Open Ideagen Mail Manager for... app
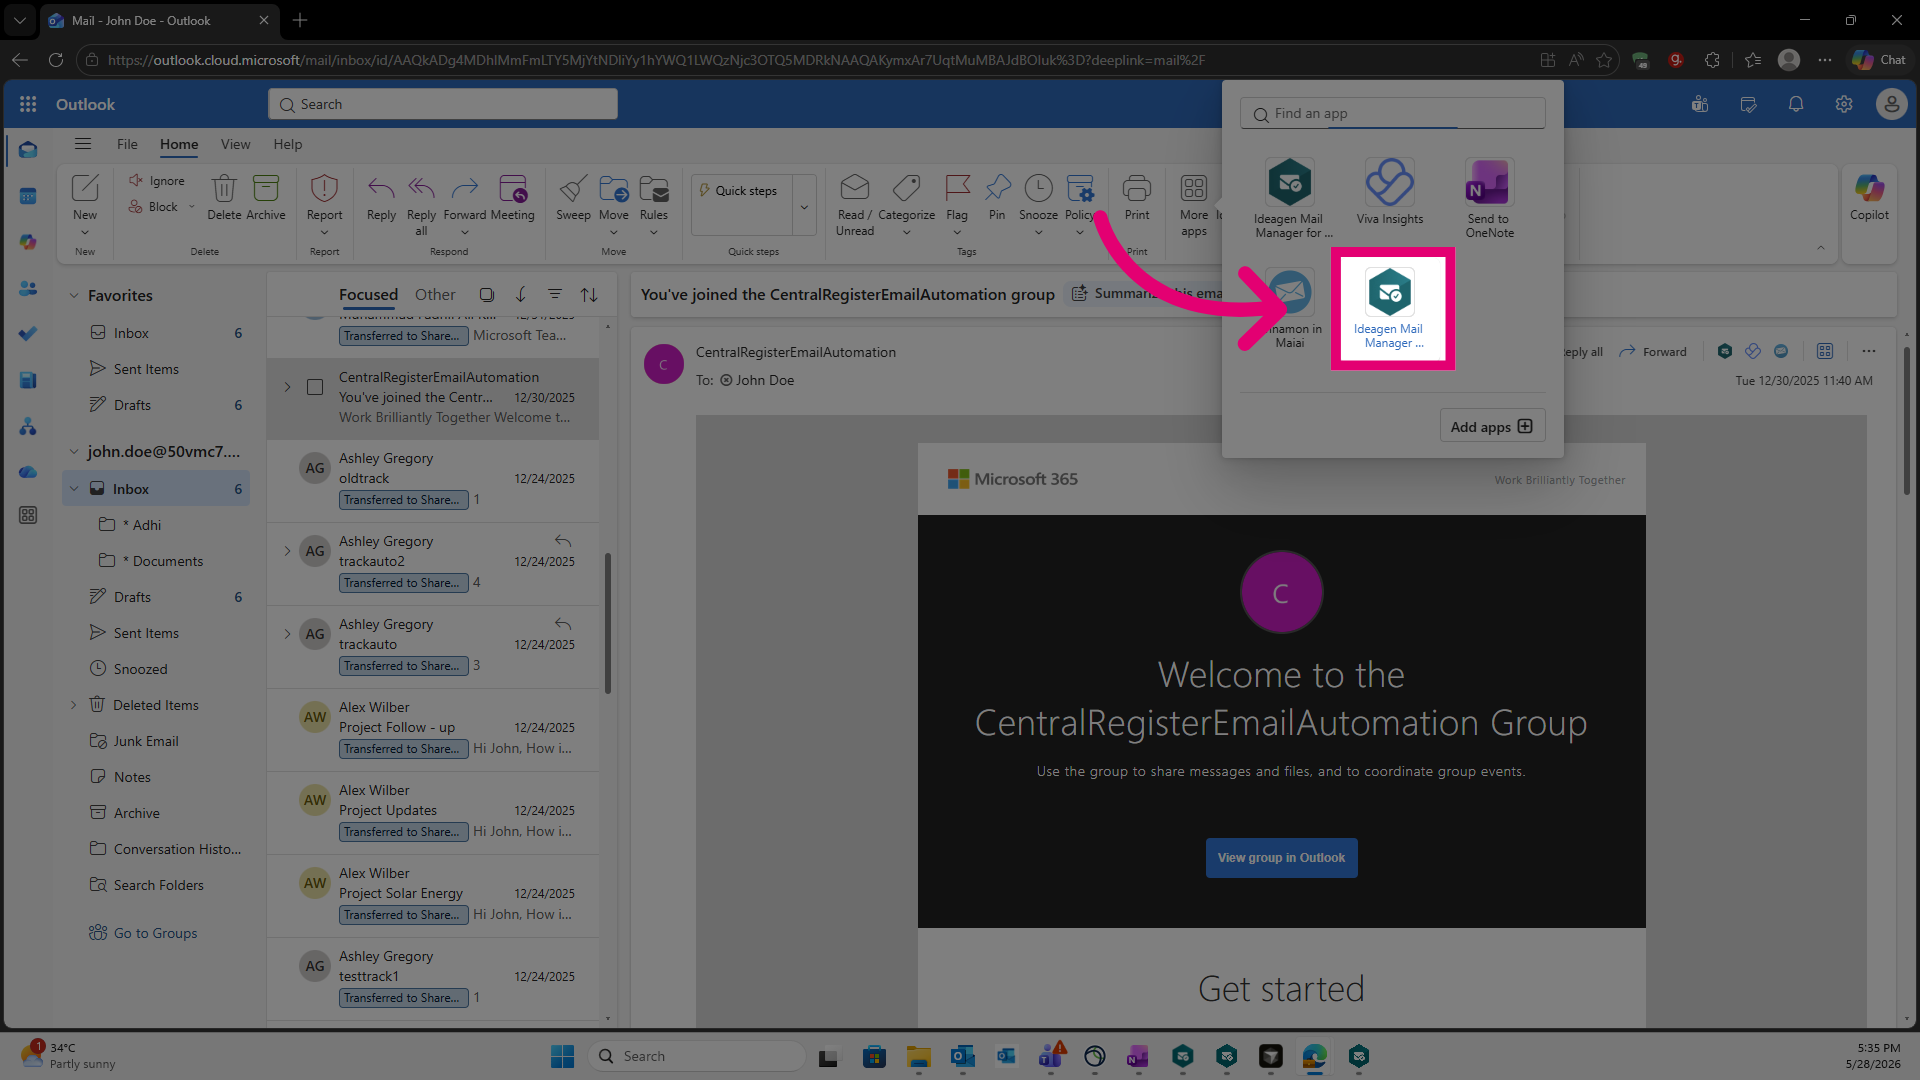This screenshot has height=1080, width=1920. (x=1290, y=199)
